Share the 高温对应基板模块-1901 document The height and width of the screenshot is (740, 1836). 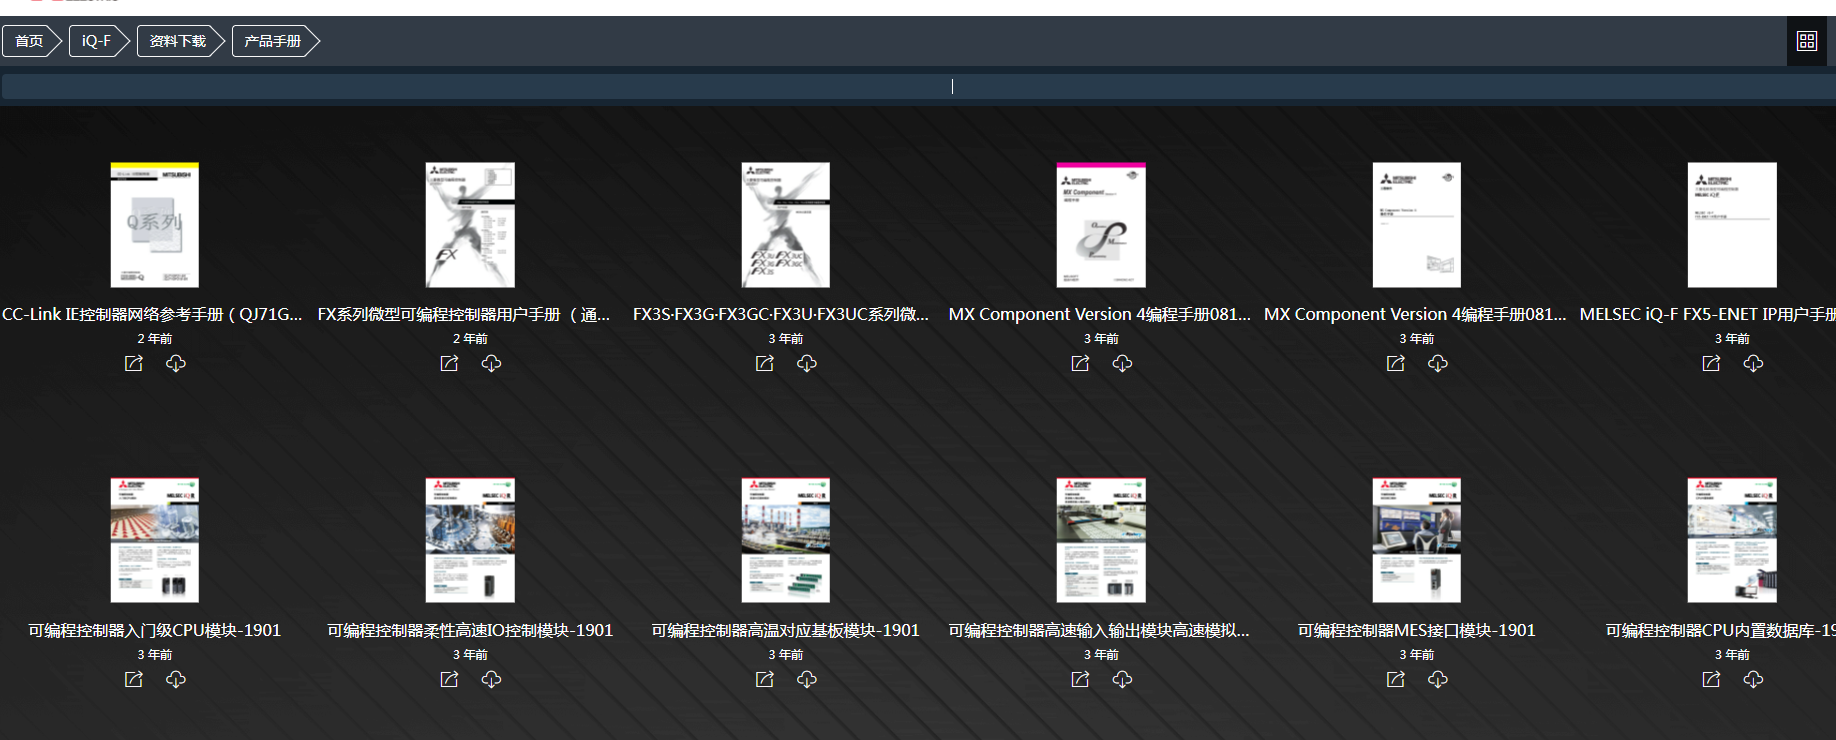(x=765, y=679)
